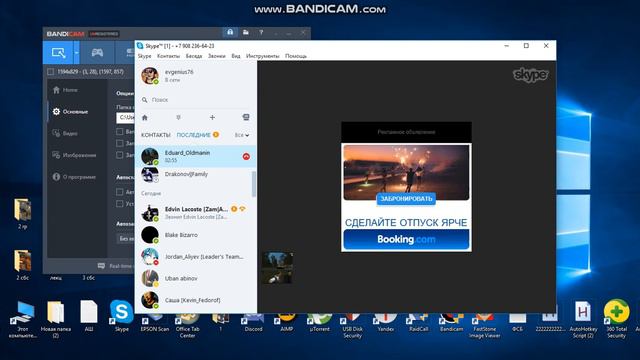This screenshot has width=640, height=360.
Task: Toggle second auto-start checkbox in Bandicam
Action: [x=120, y=203]
